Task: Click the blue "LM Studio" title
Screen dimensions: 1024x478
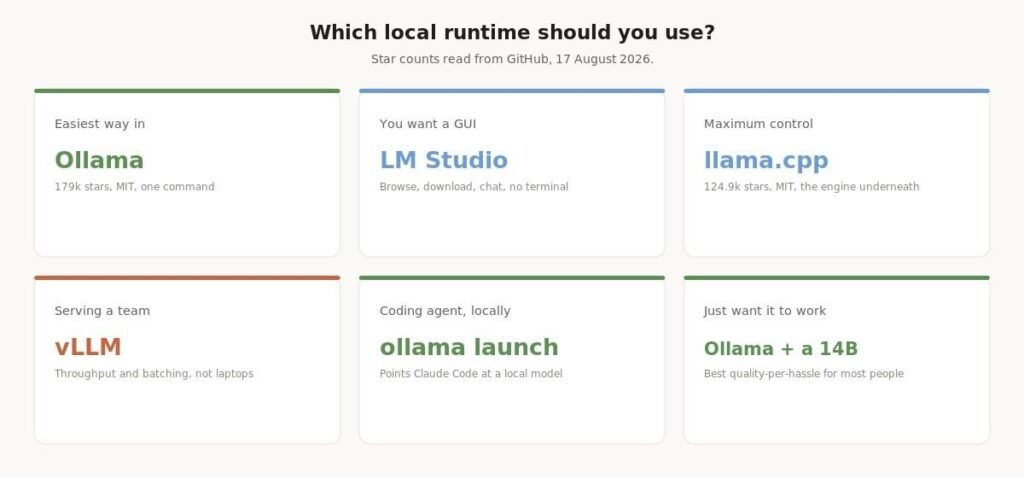Action: 443,160
